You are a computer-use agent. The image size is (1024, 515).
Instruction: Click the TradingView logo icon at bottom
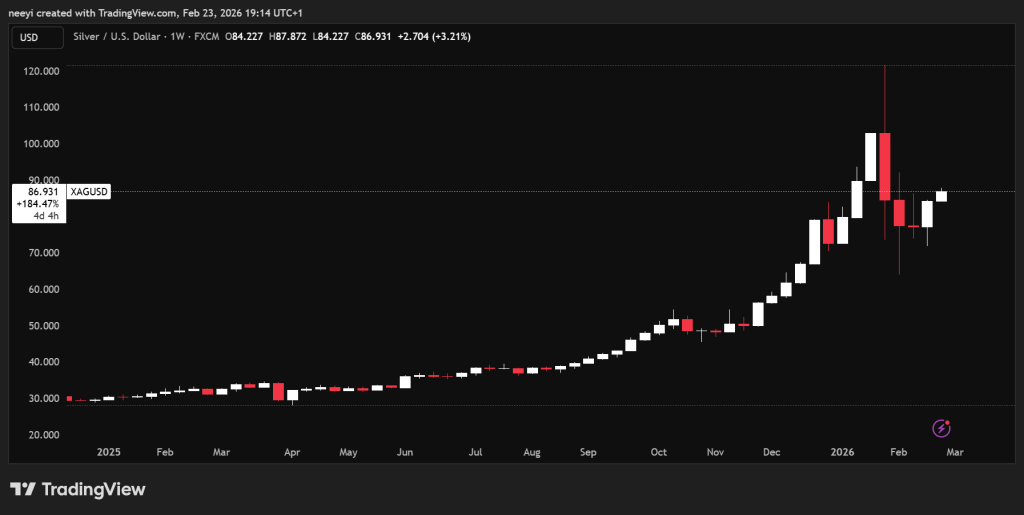pos(23,489)
